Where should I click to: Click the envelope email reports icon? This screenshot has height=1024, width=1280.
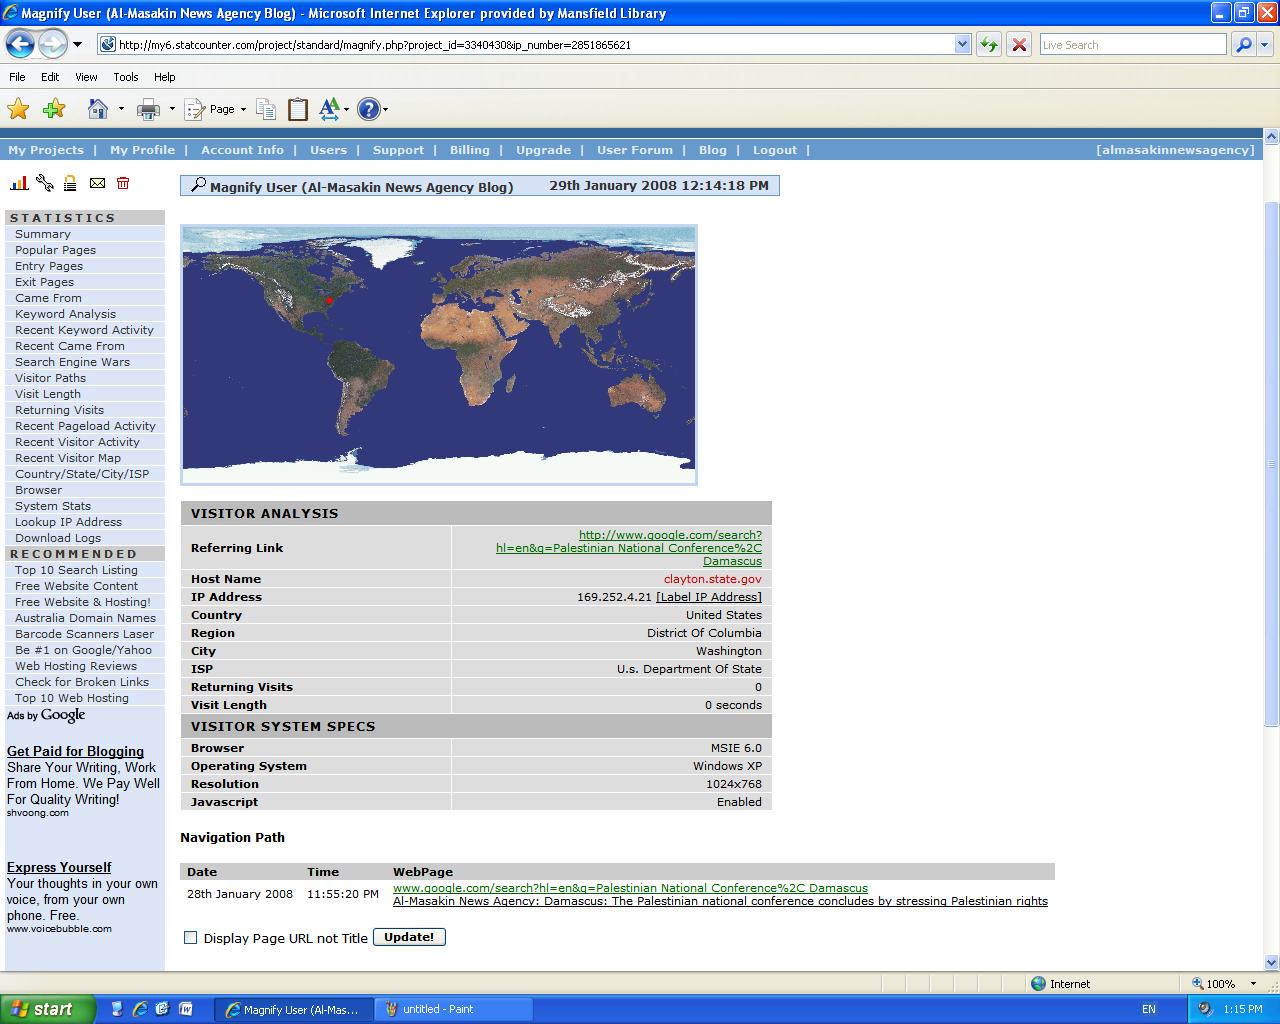click(x=97, y=183)
